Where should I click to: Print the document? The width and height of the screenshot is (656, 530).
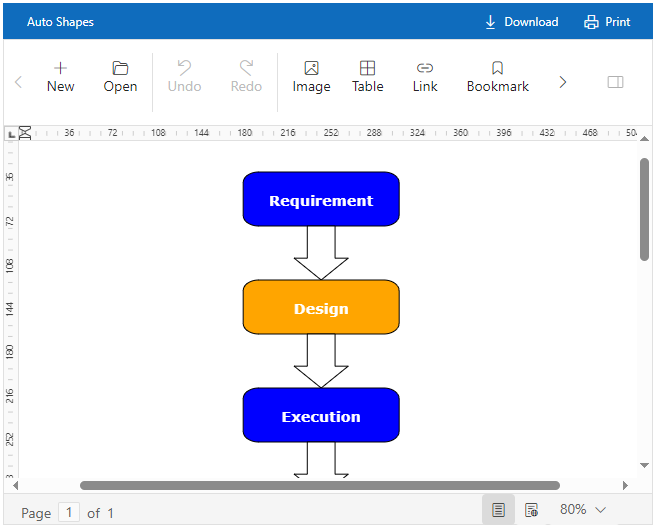(x=607, y=22)
